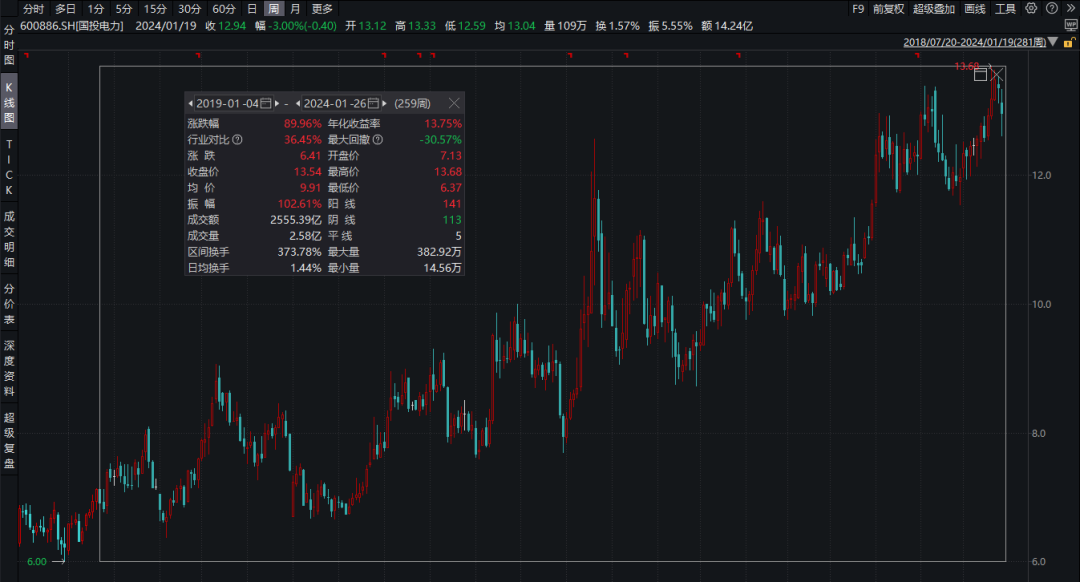
Task: Open 超级复盘 in left sidebar
Action: (x=9, y=440)
